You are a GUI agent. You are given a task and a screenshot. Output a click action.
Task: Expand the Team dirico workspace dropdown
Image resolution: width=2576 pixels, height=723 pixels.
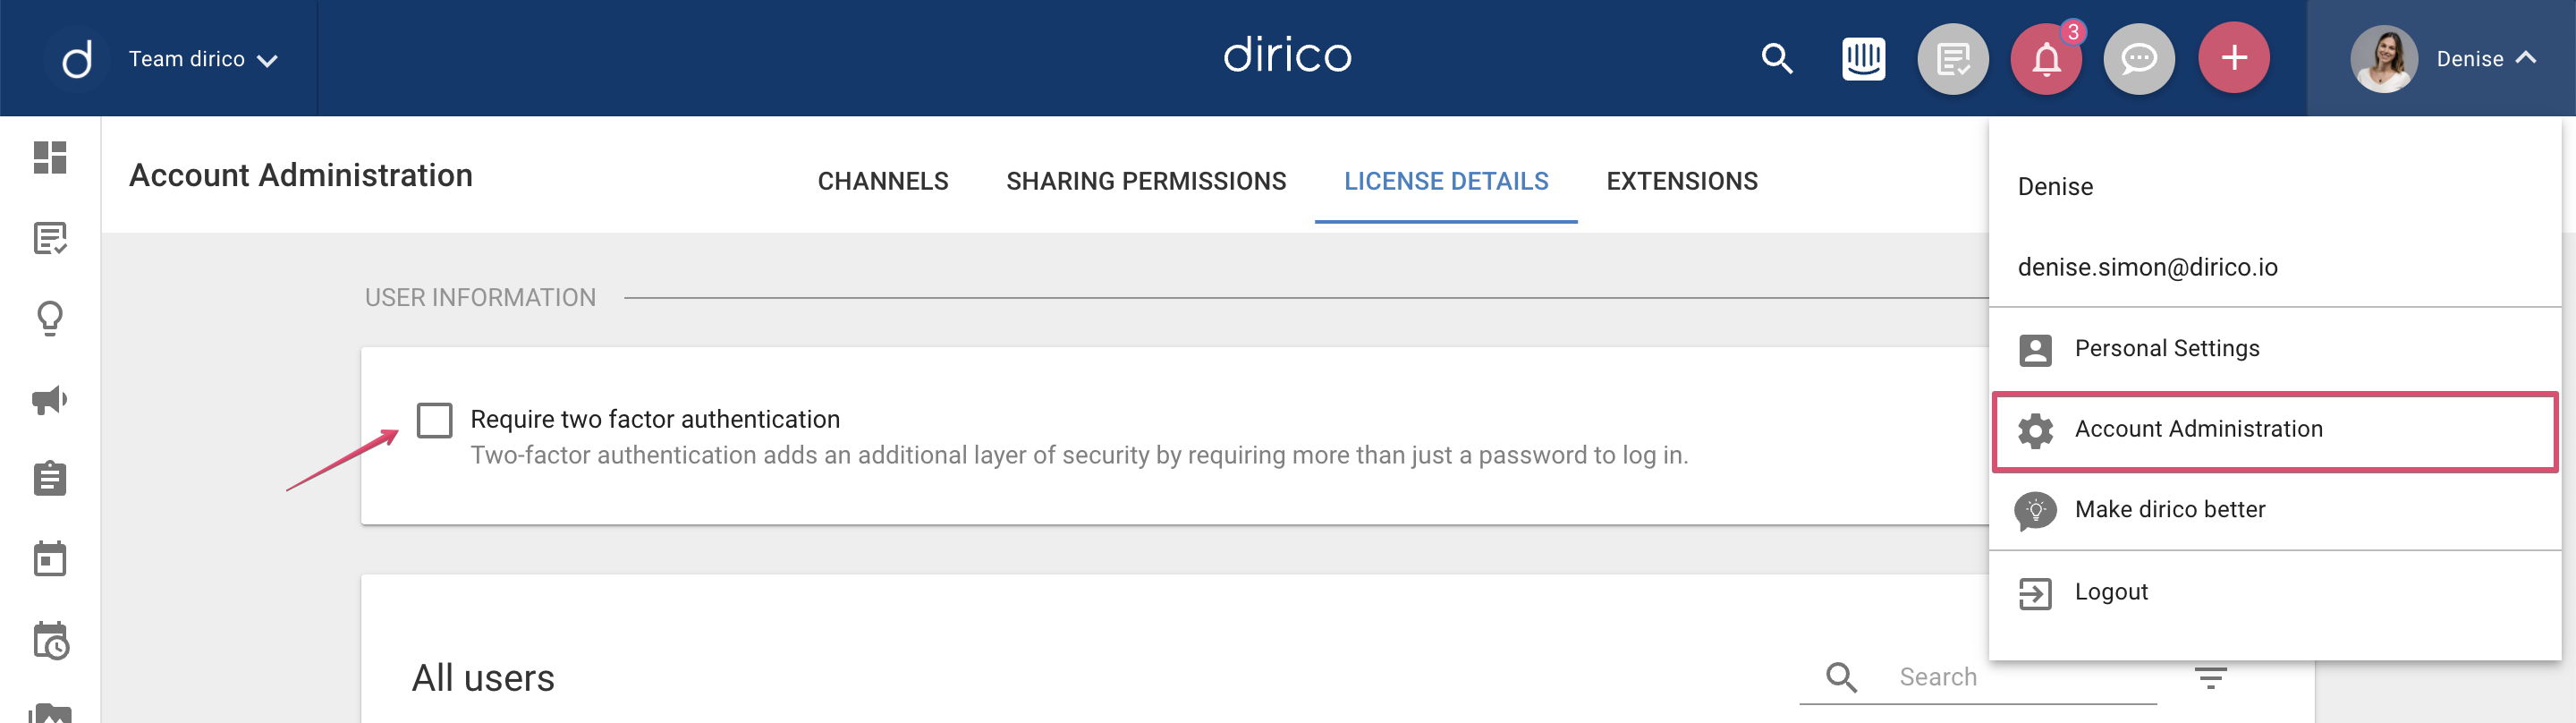pyautogui.click(x=203, y=59)
